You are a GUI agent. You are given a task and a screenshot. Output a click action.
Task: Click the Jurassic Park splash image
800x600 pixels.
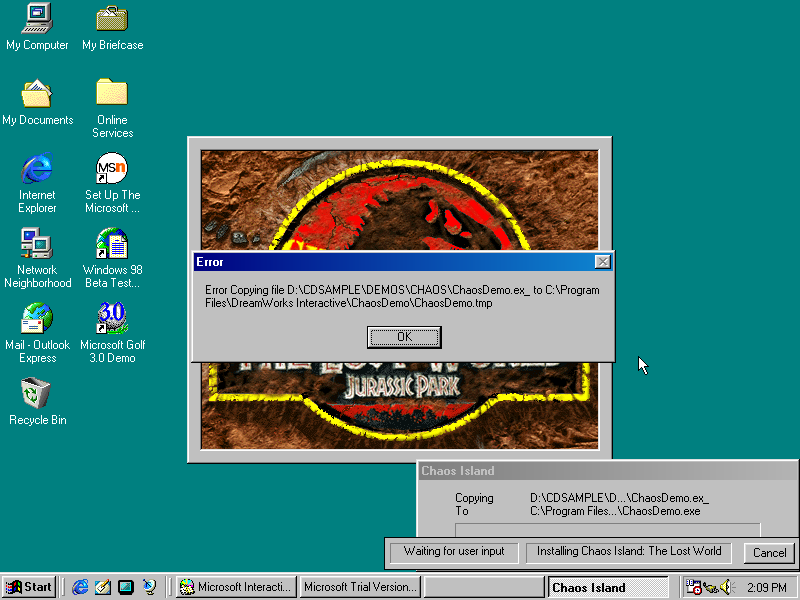pos(399,300)
